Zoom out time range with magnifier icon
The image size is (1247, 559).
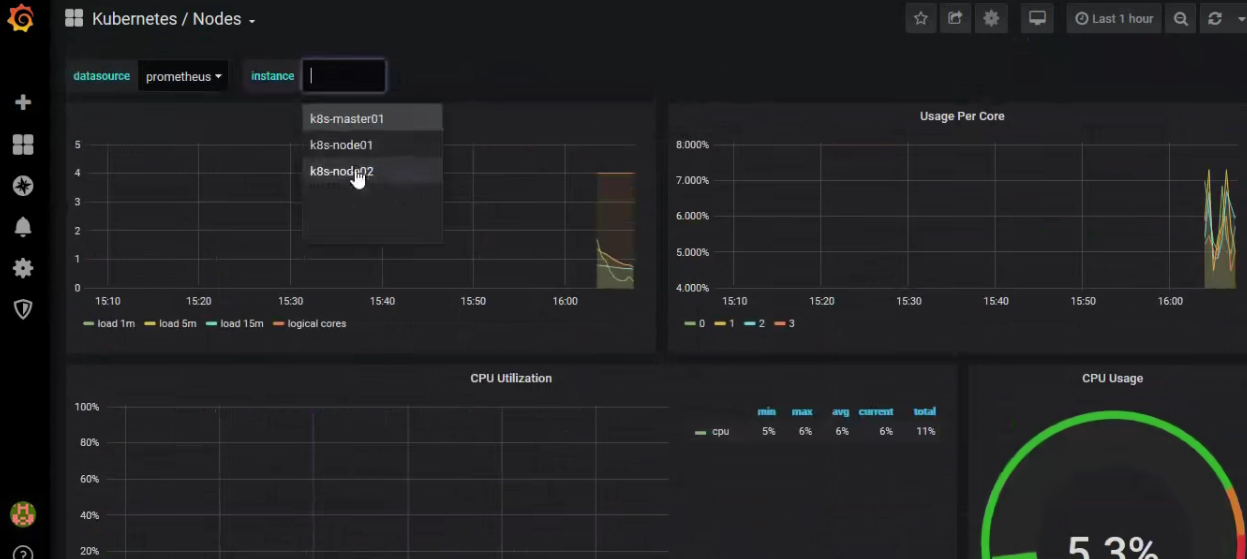1181,19
